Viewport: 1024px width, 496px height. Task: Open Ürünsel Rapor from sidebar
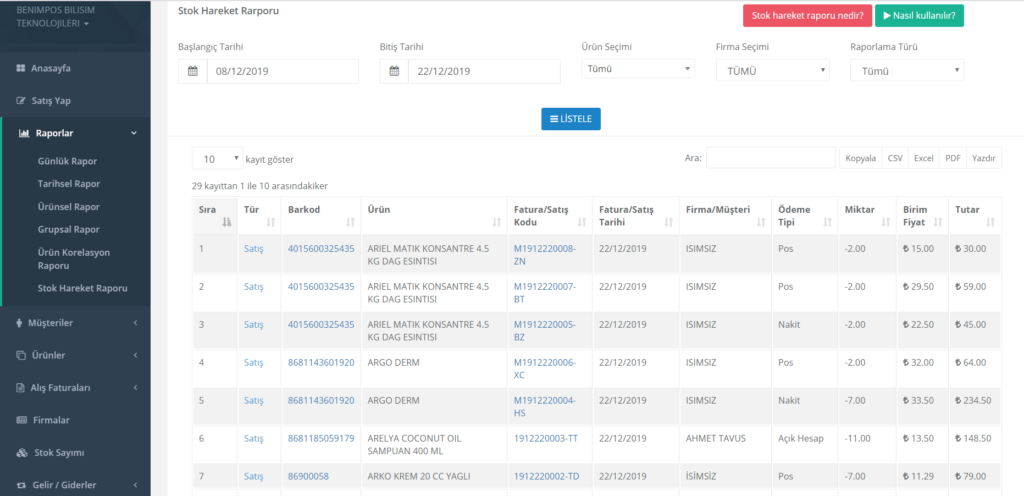click(69, 207)
